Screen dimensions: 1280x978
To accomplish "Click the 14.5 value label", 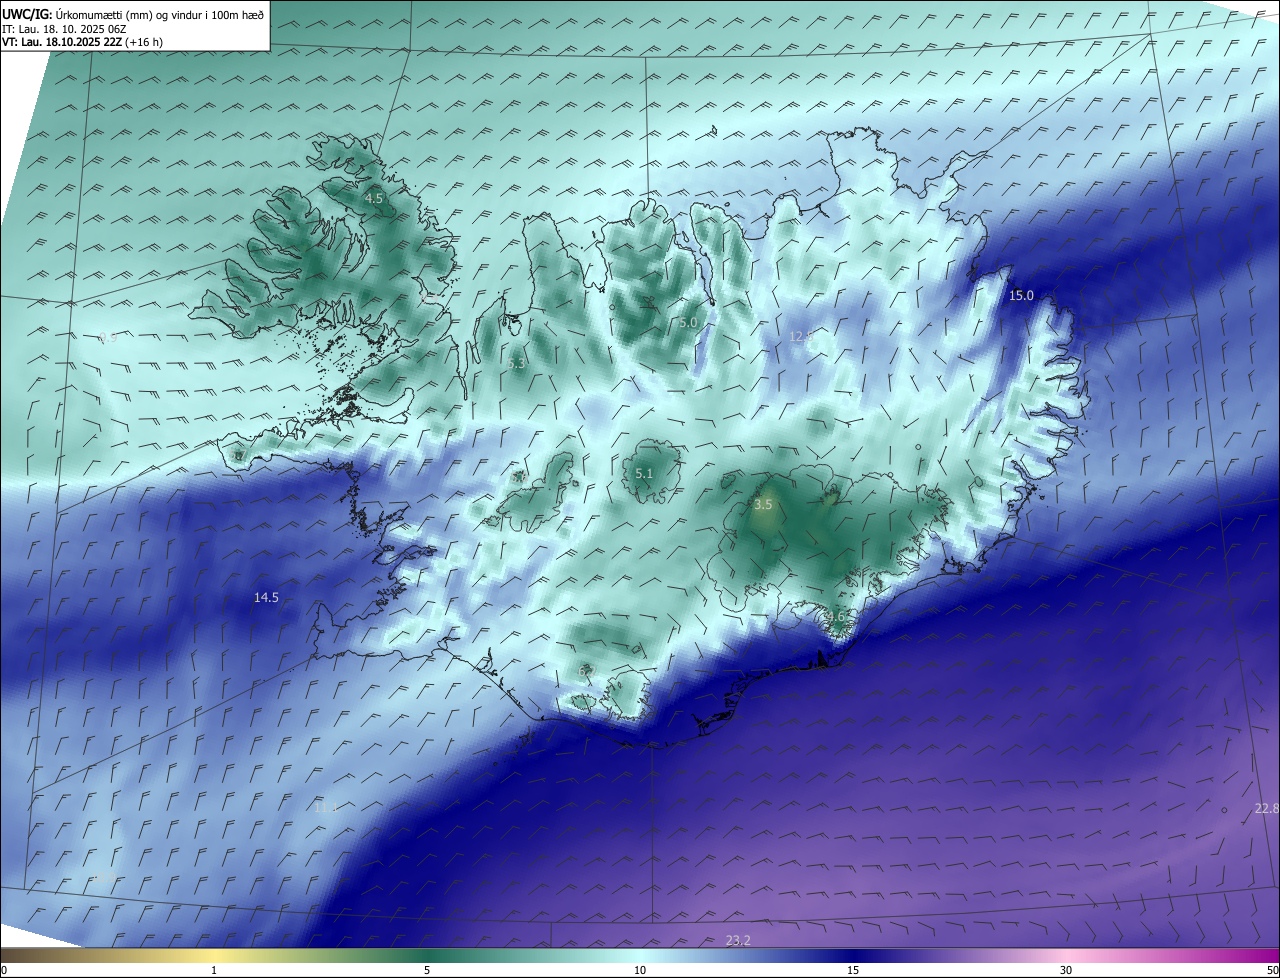I will (x=266, y=597).
